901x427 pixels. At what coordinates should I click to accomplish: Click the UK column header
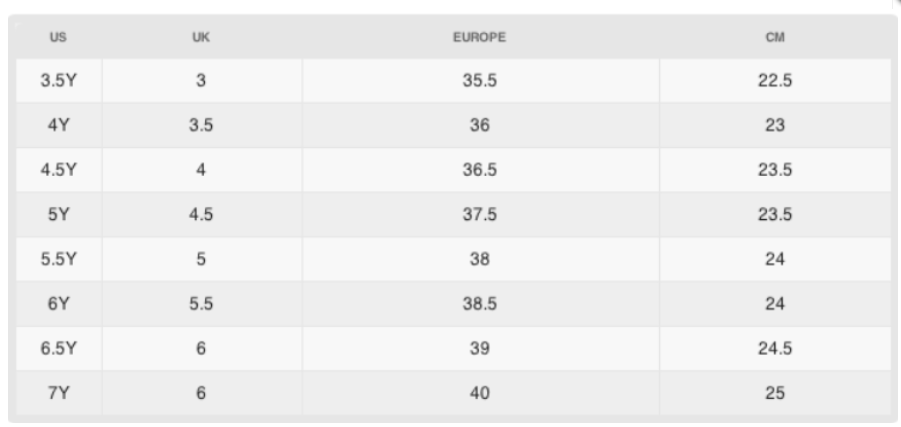tap(201, 37)
